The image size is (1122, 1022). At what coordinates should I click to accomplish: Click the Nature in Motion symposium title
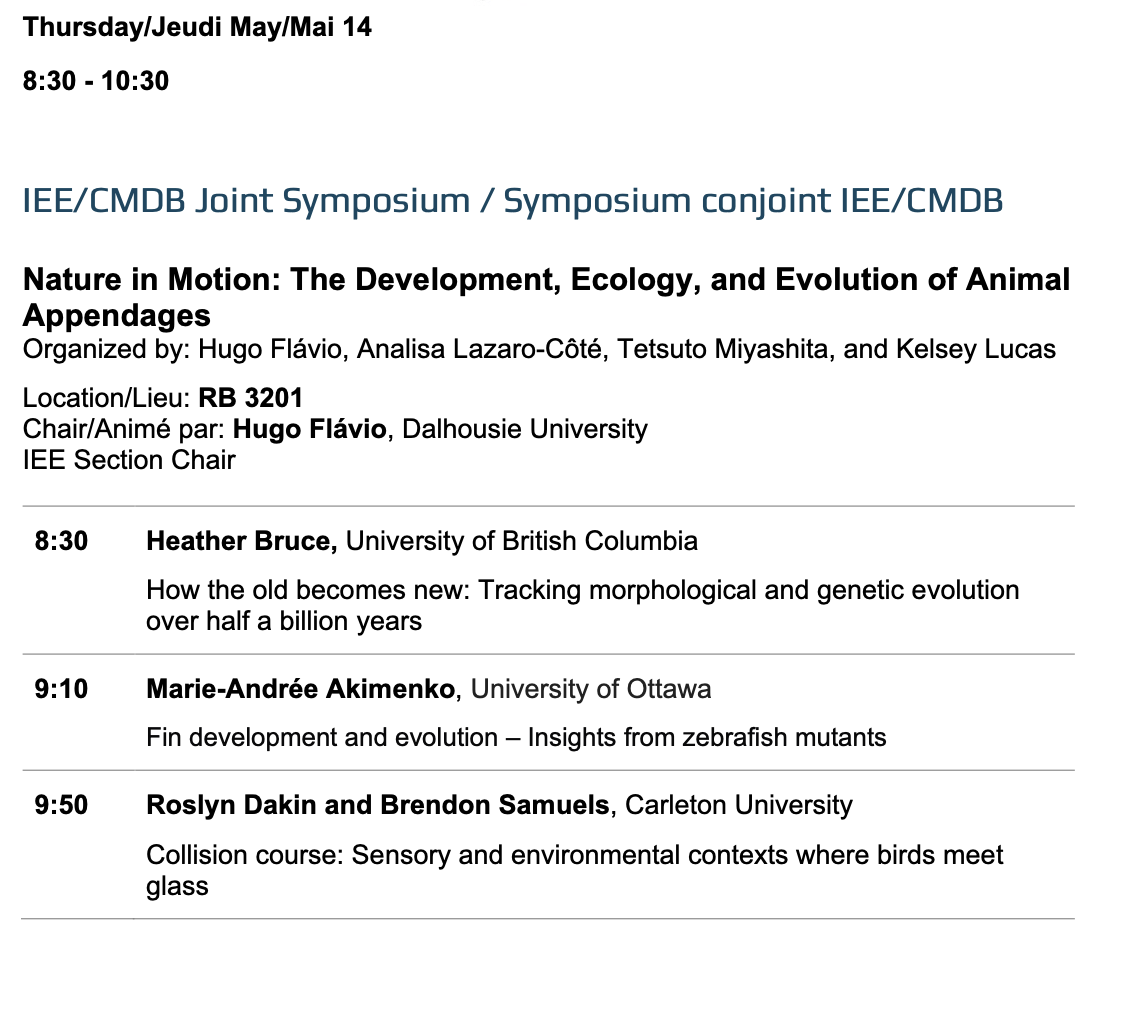547,297
